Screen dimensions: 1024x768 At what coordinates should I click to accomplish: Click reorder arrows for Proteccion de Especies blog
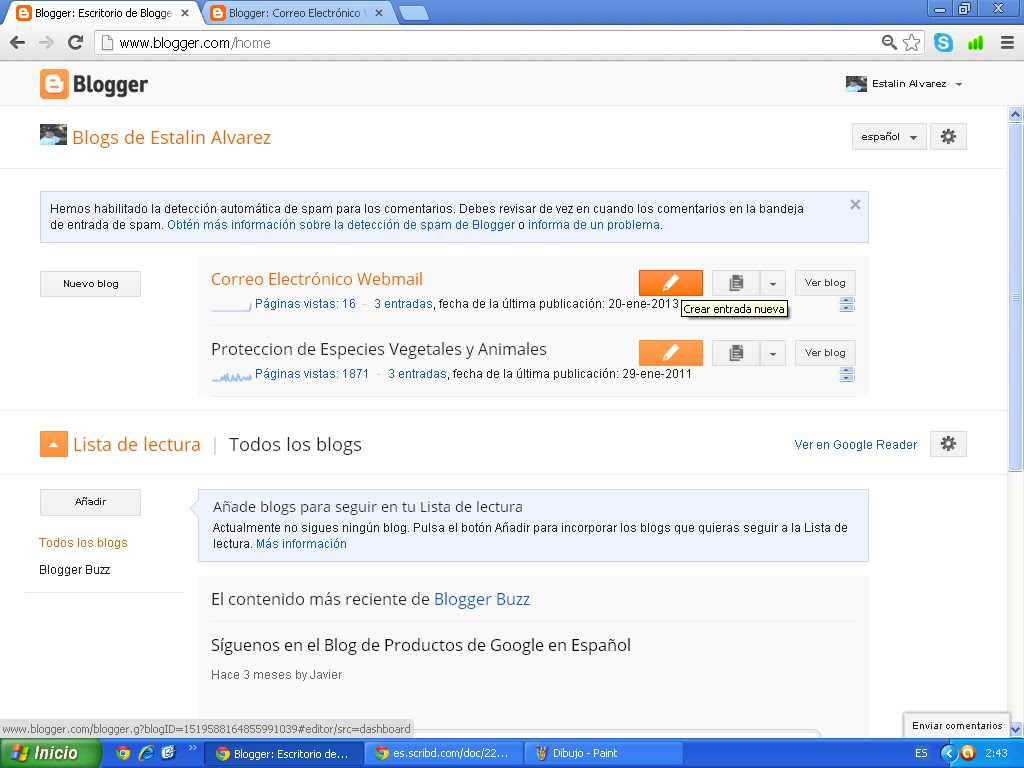[x=847, y=374]
